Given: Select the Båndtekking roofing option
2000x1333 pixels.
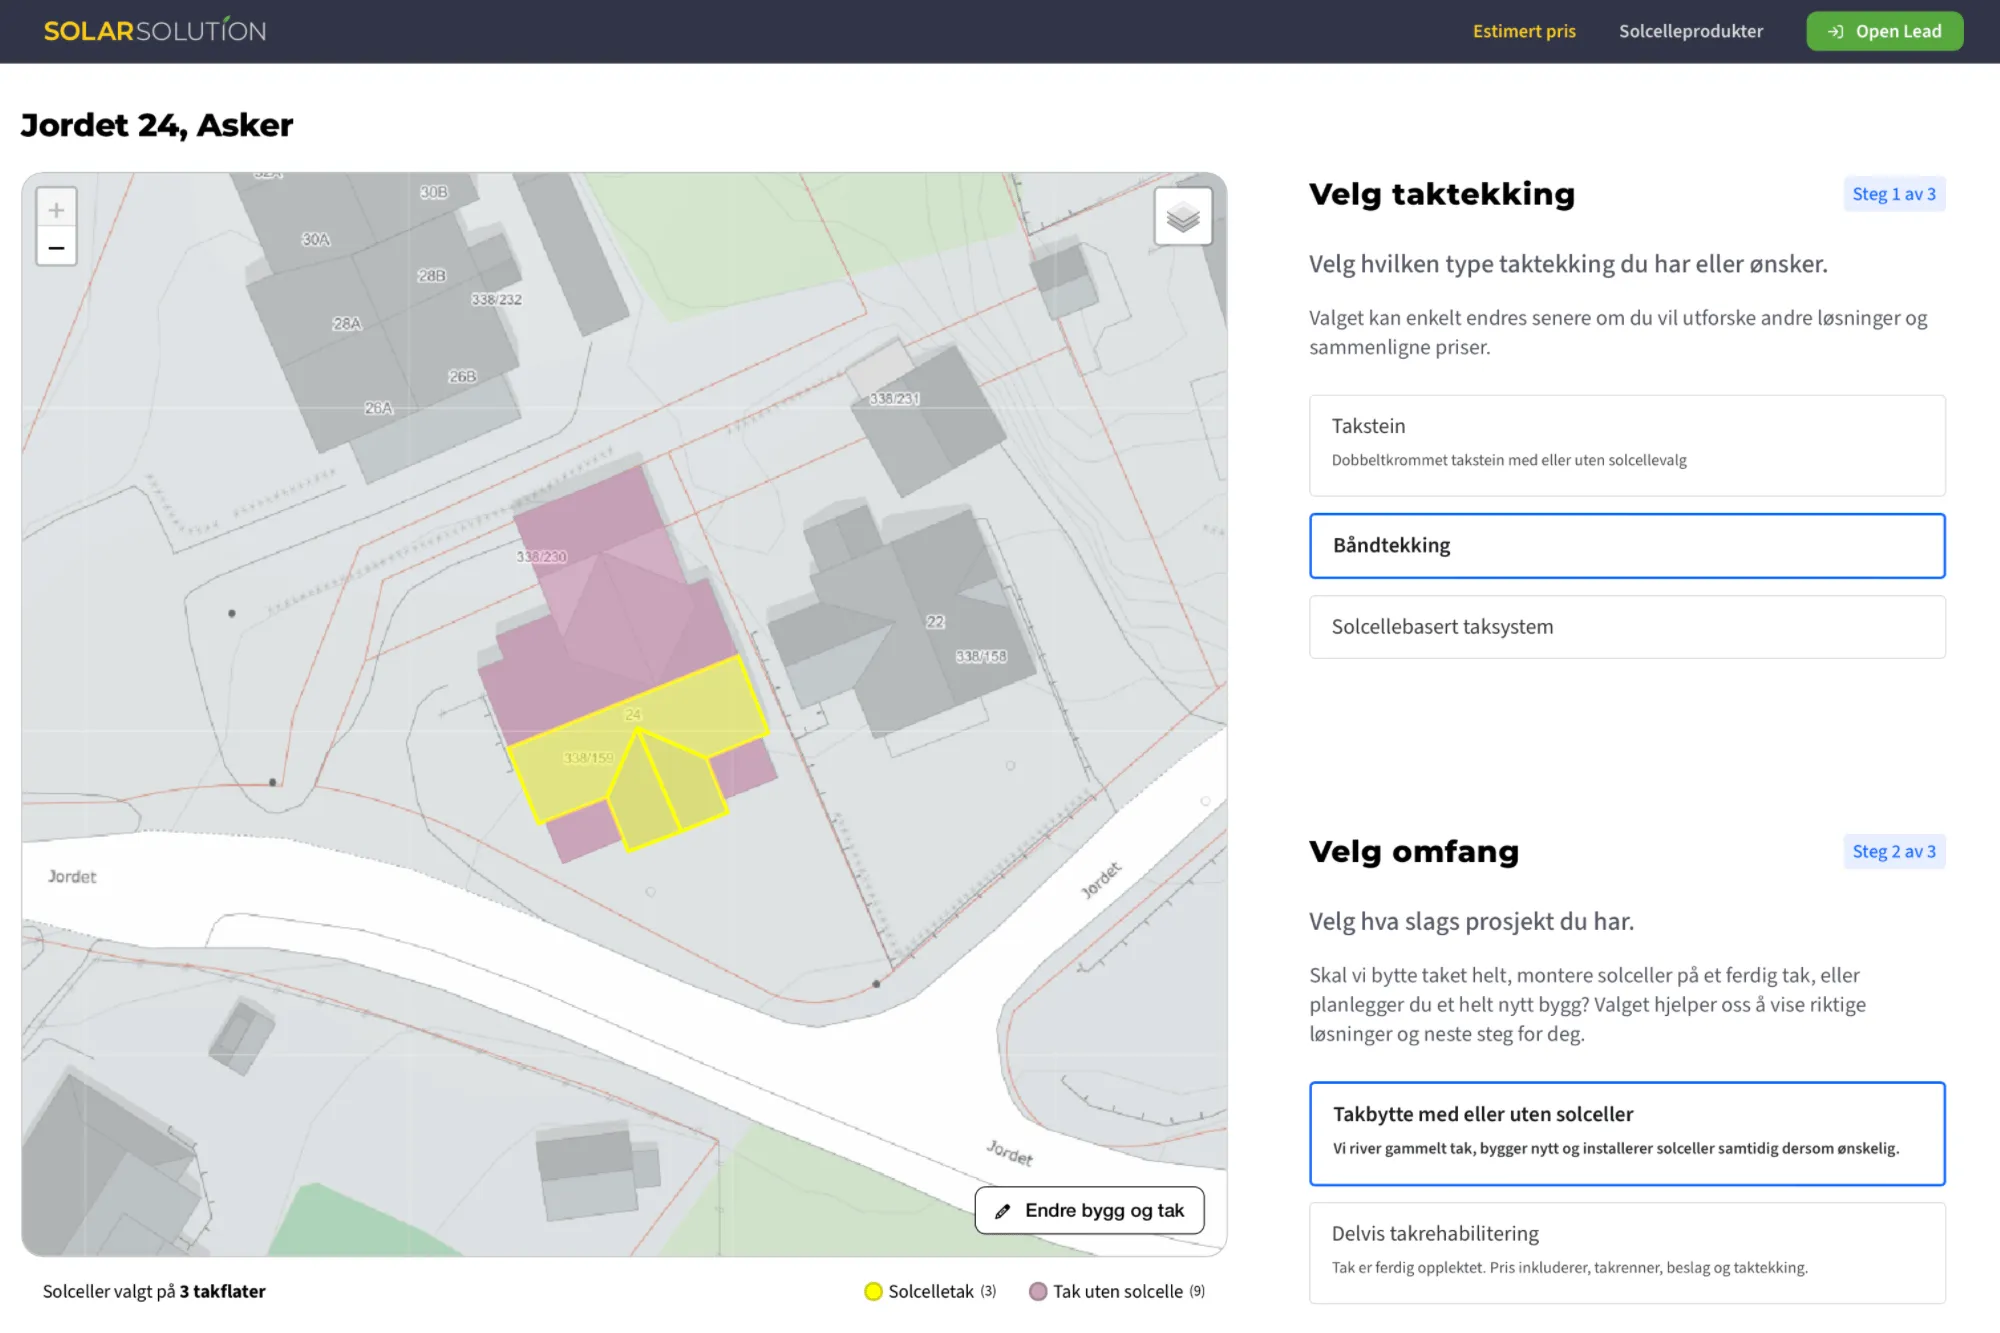Looking at the screenshot, I should click(1626, 545).
